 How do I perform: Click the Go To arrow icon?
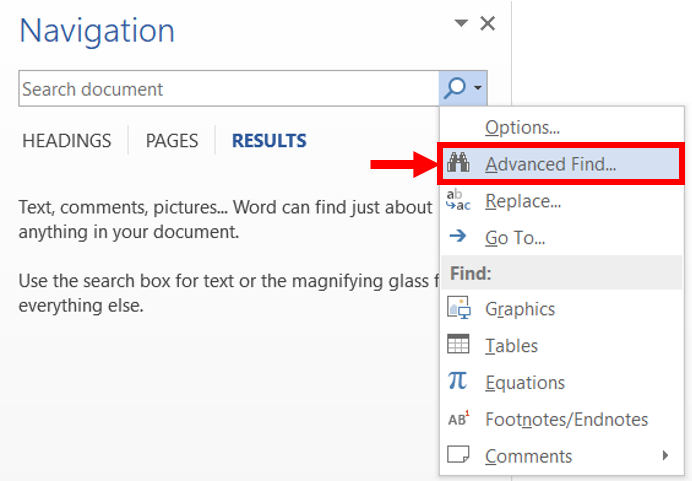tap(458, 236)
